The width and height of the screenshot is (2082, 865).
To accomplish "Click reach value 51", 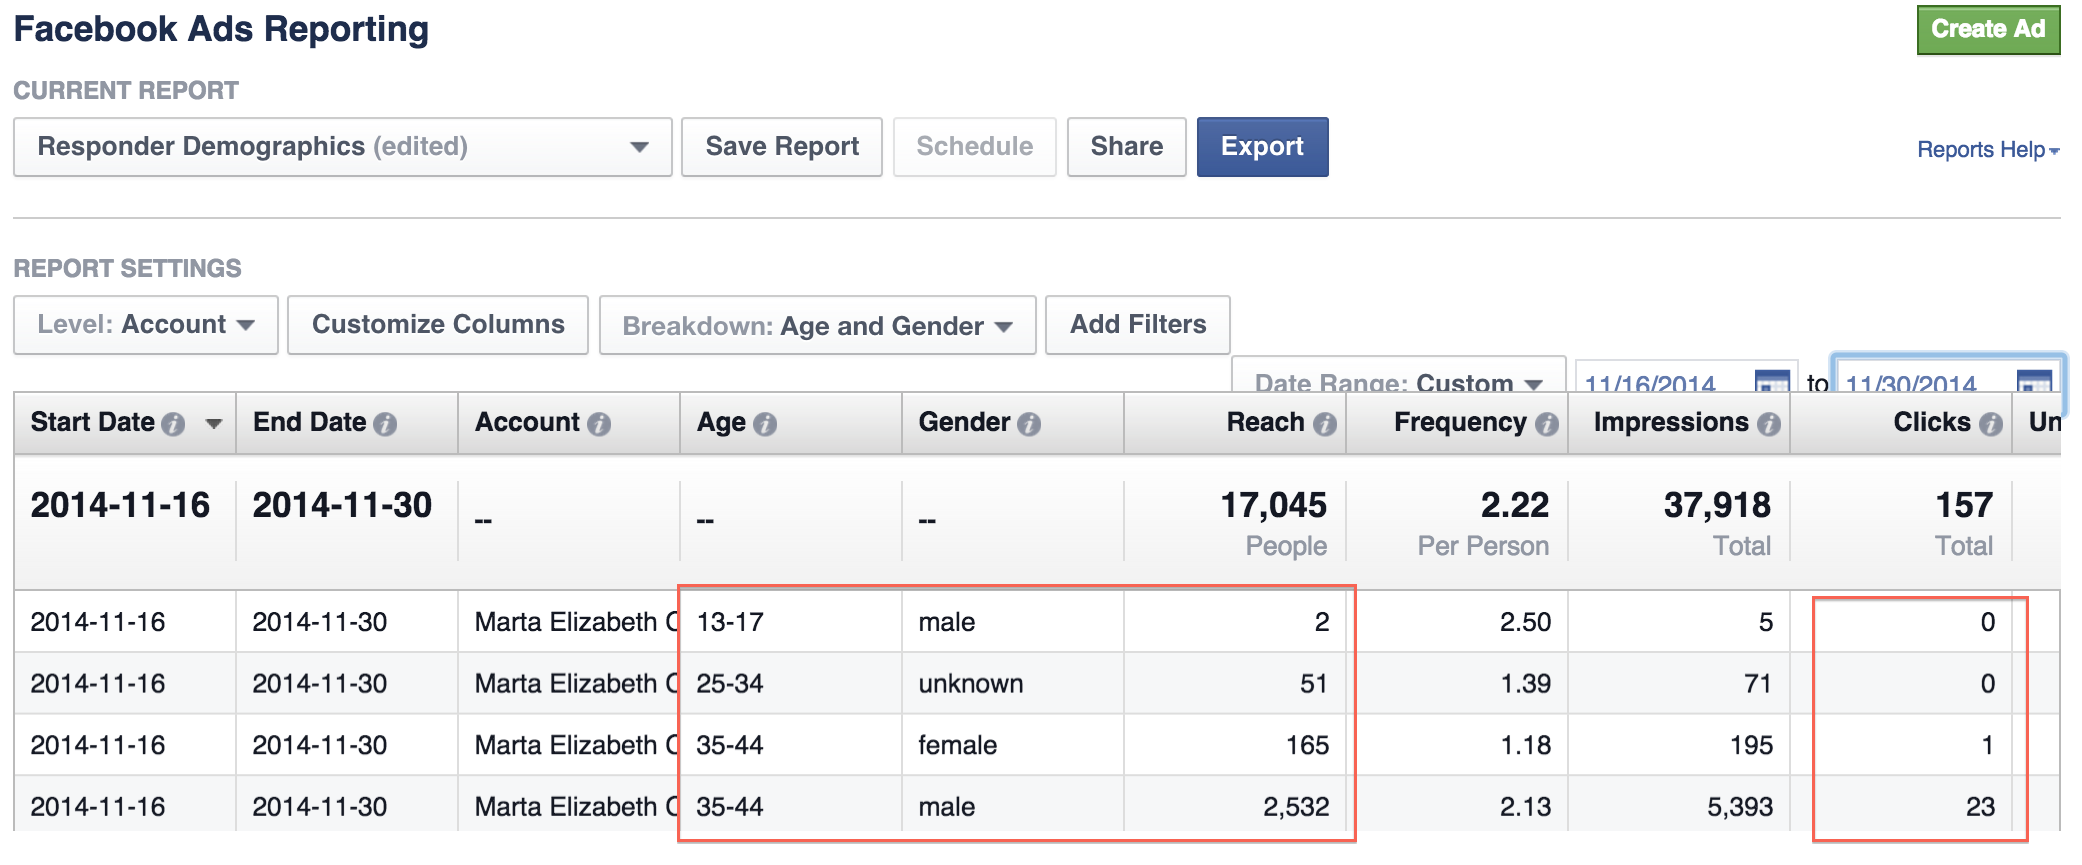I will click(1314, 684).
